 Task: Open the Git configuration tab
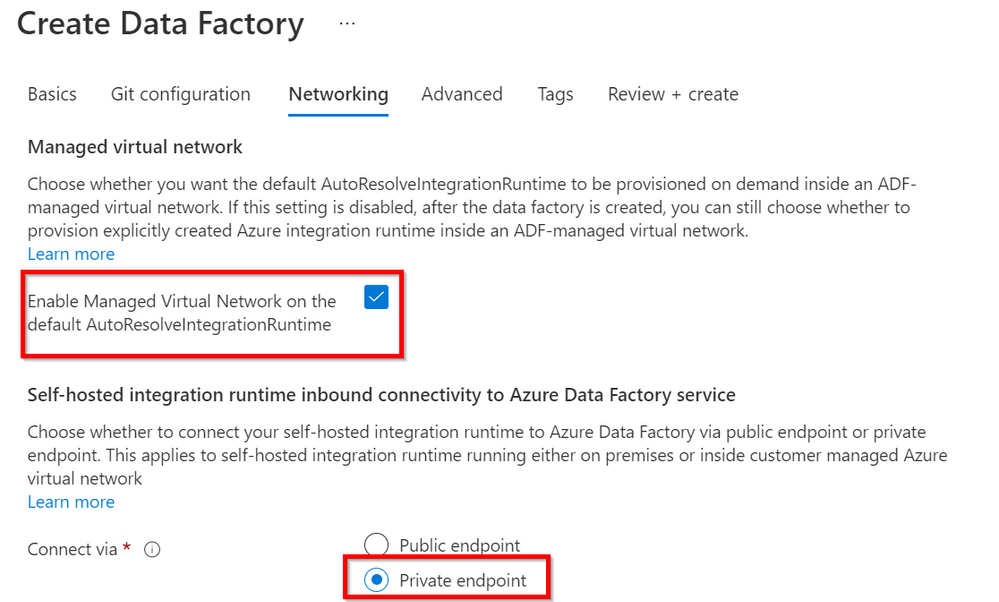(x=180, y=94)
